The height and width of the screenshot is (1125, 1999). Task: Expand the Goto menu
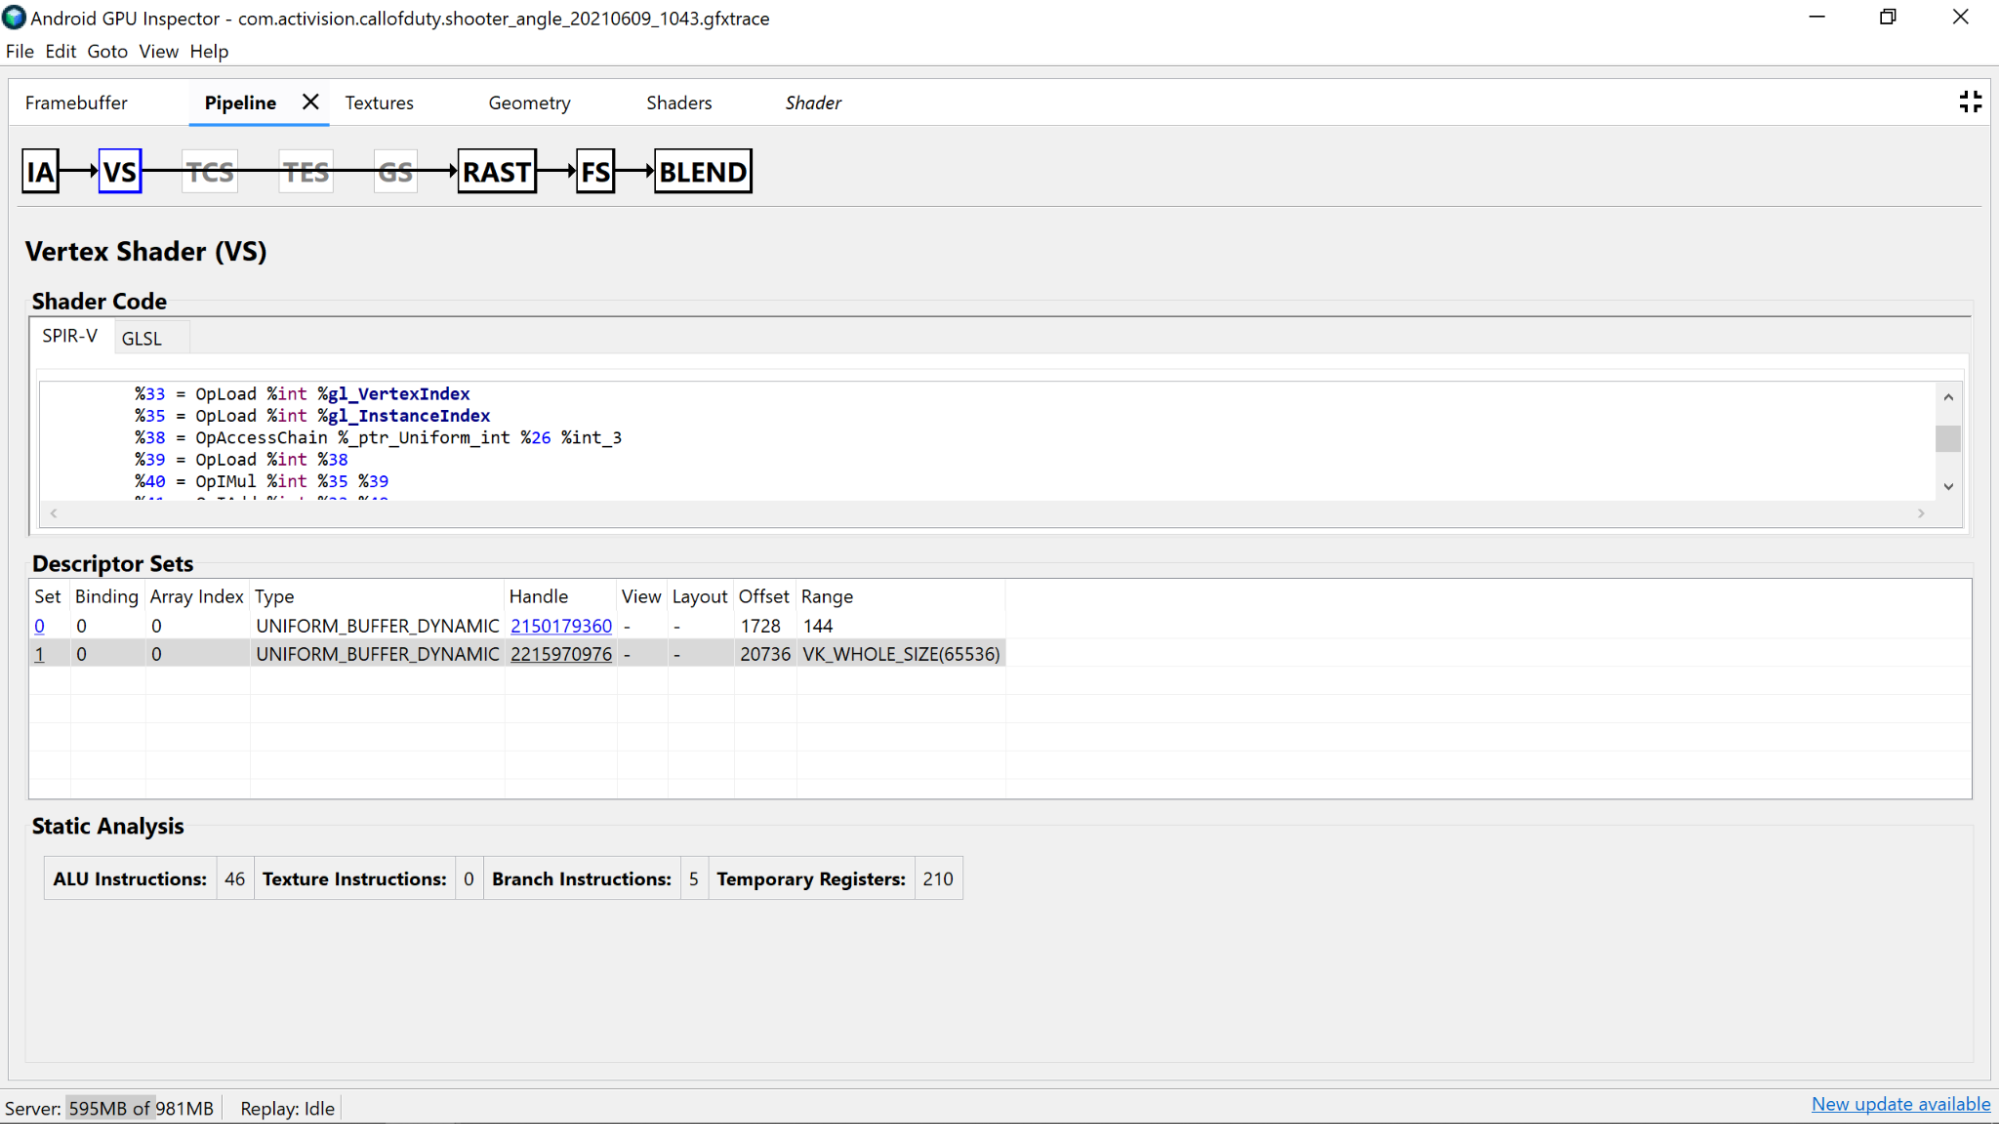(107, 51)
